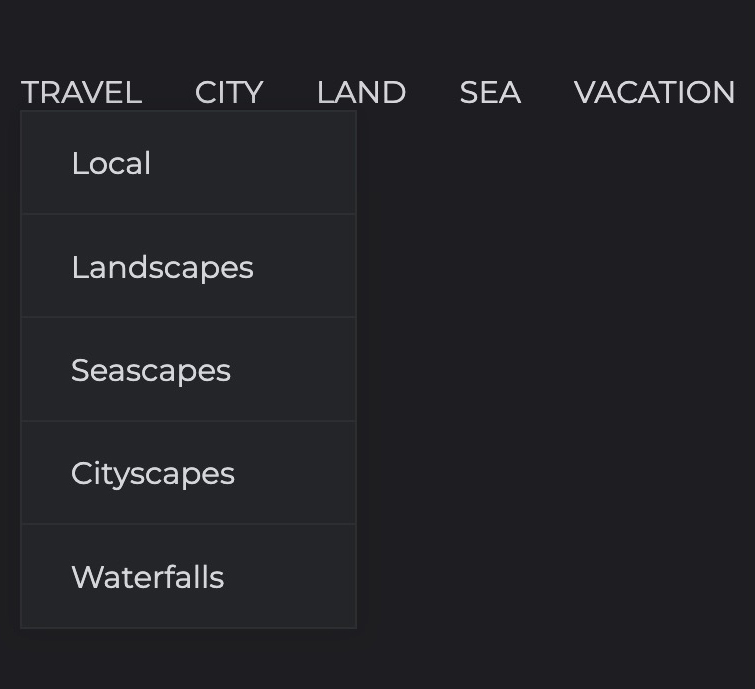Visit the Local travel category link
The height and width of the screenshot is (689, 755).
coord(188,163)
